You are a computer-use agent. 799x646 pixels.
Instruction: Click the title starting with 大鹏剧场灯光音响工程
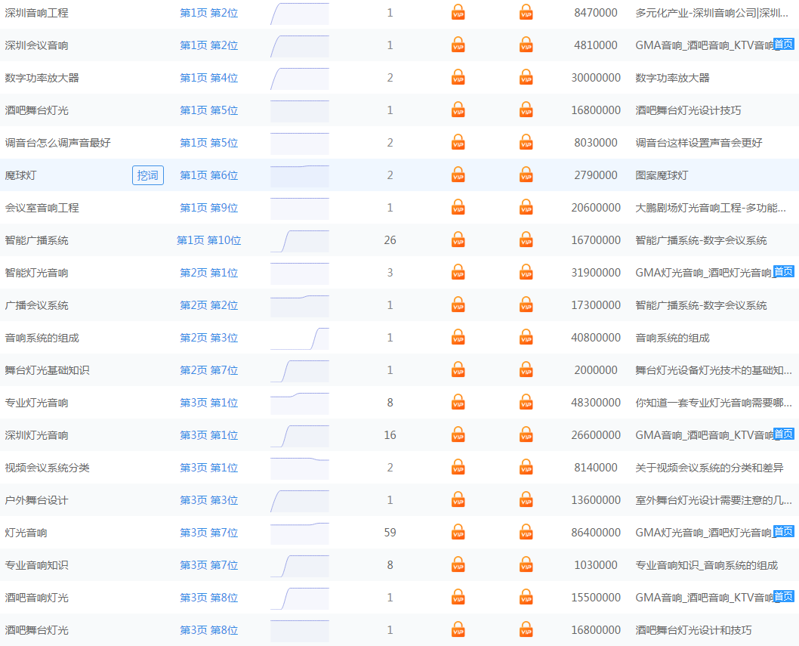click(x=712, y=208)
